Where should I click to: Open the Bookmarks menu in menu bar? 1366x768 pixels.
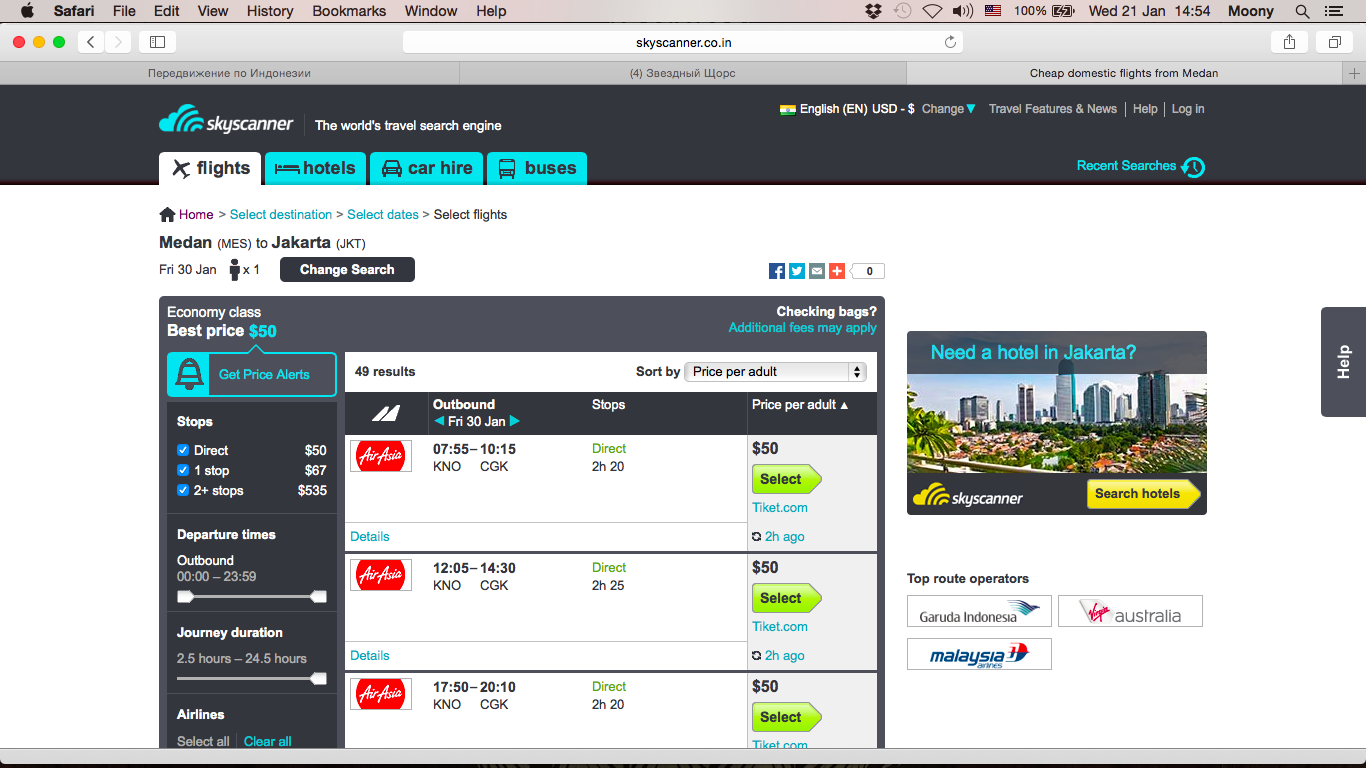349,11
